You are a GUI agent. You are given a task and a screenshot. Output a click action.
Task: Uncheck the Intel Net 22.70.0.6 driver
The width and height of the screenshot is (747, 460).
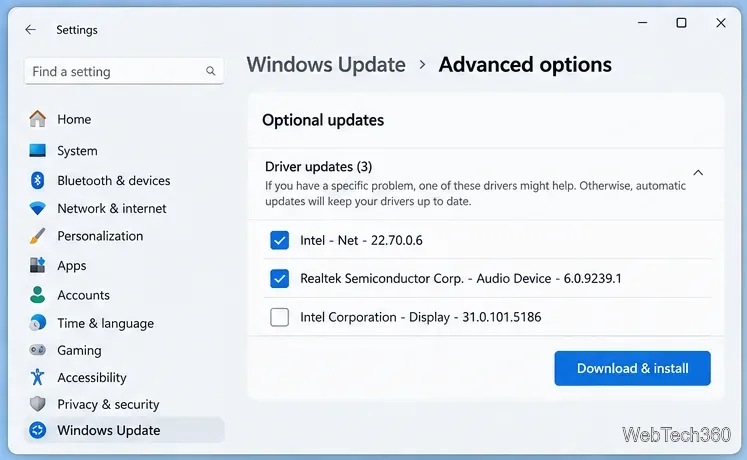(280, 240)
